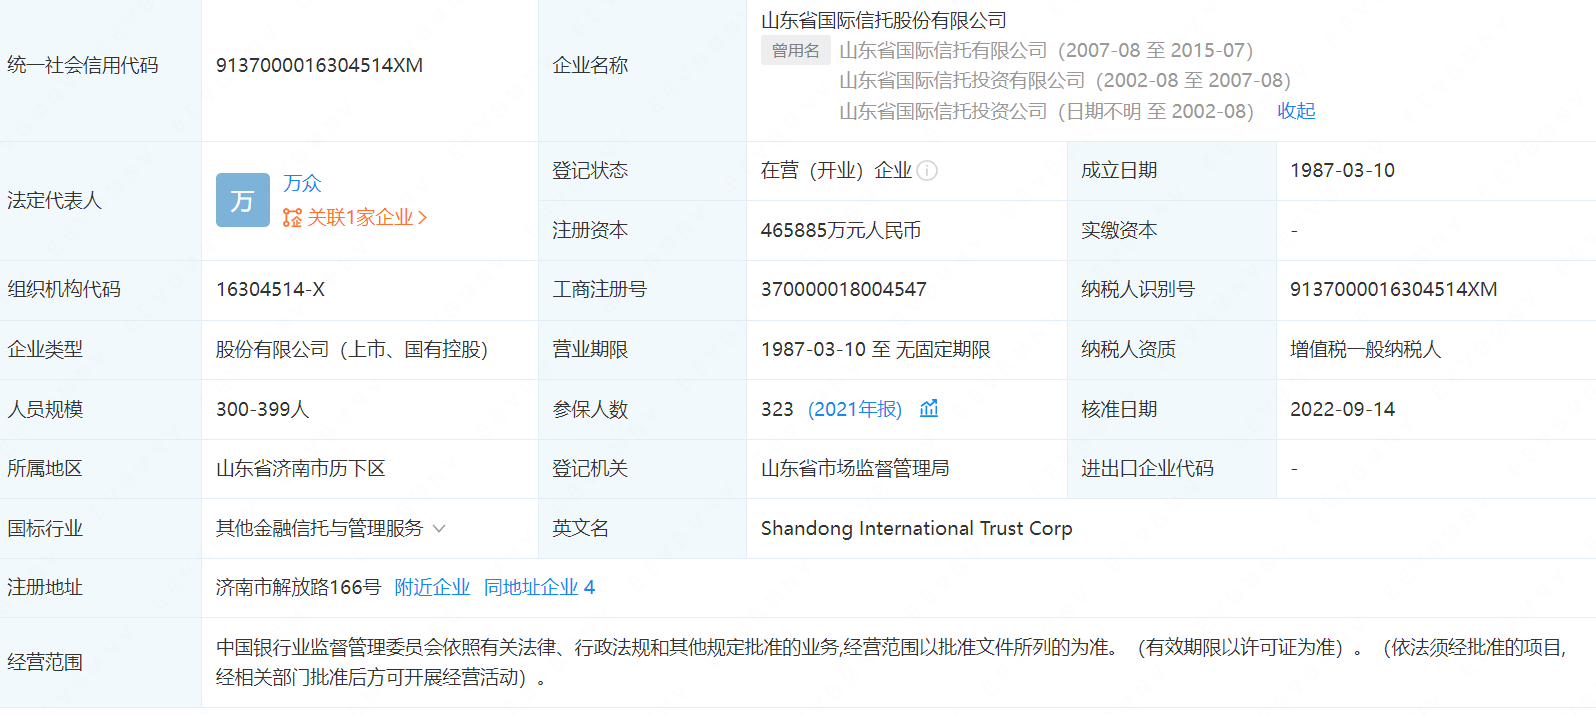Click the organization code 16304514-X value
This screenshot has width=1596, height=715.
point(270,289)
